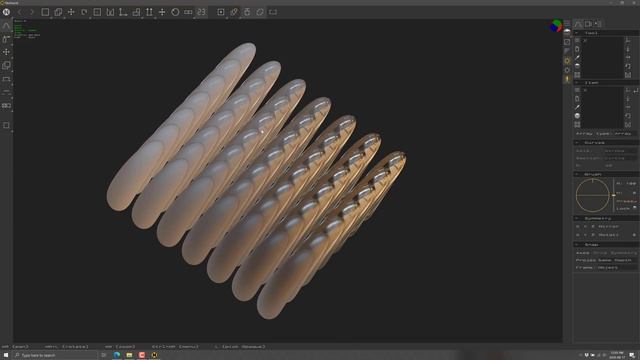Select the four-arrow move icon in top toolbar

pos(71,12)
